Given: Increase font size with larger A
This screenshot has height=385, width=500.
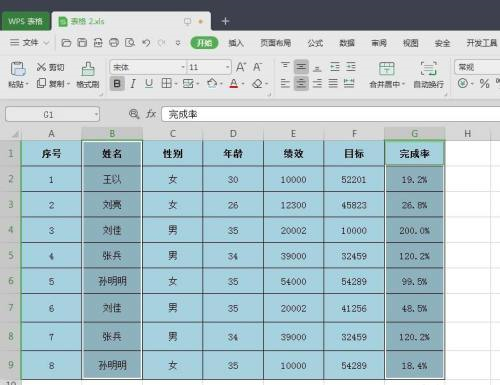Looking at the screenshot, I should (x=241, y=67).
